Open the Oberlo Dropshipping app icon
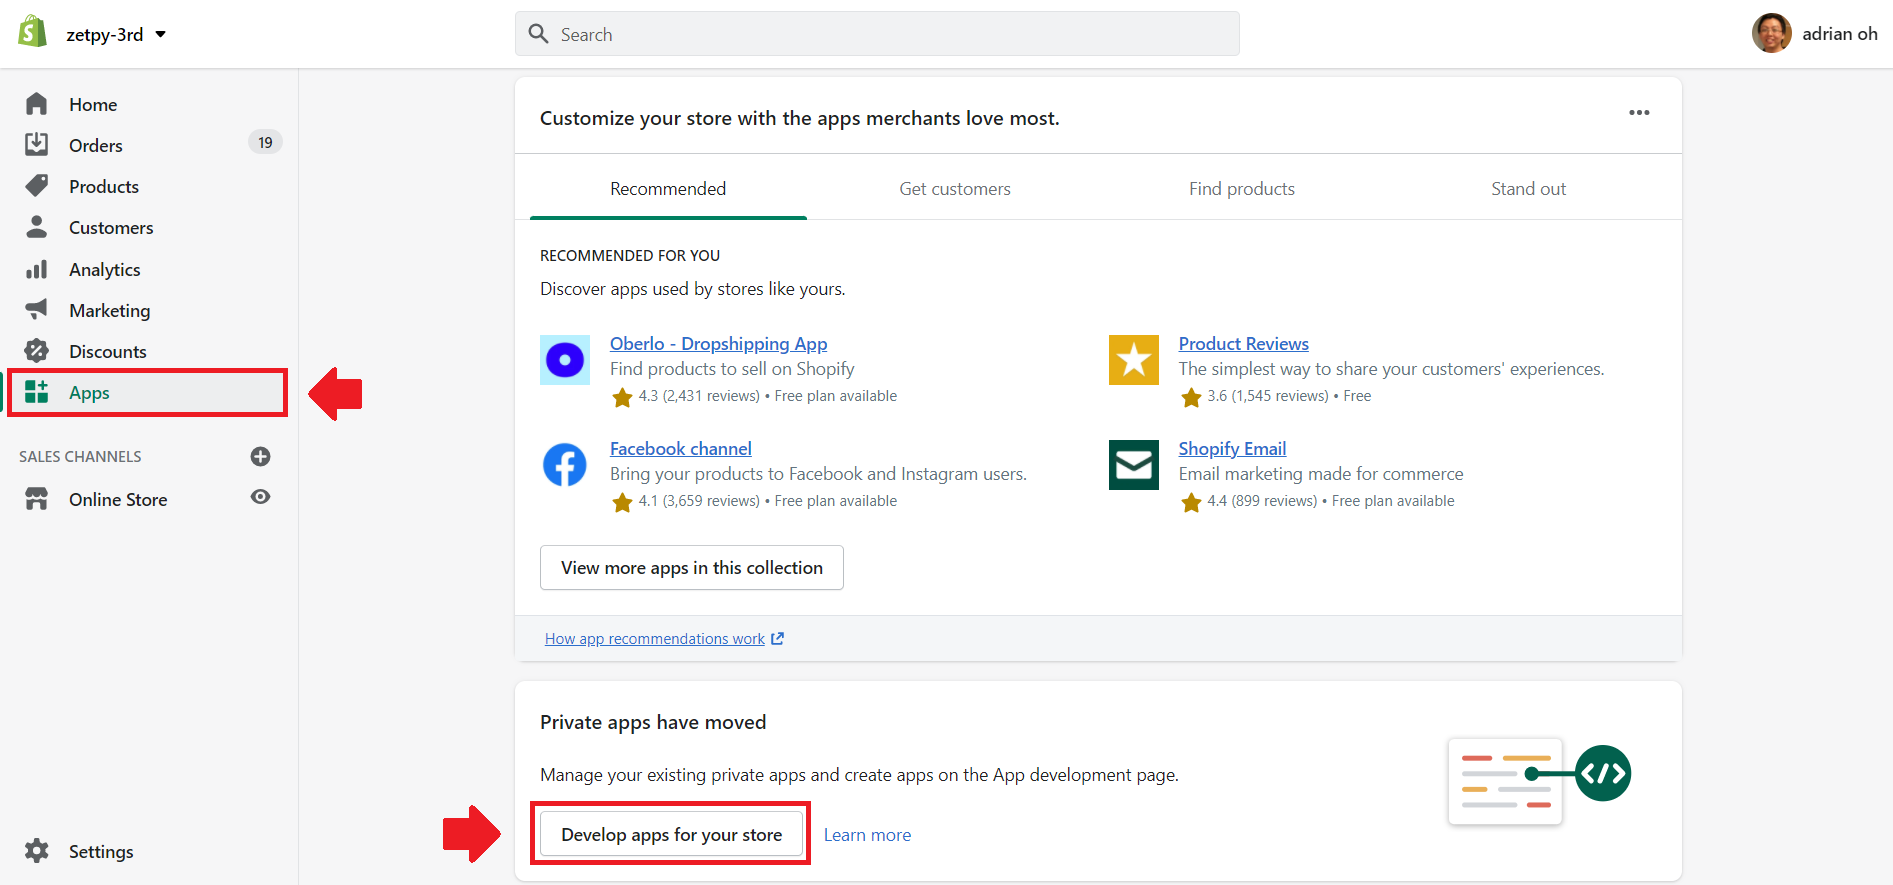The height and width of the screenshot is (885, 1893). coord(565,360)
